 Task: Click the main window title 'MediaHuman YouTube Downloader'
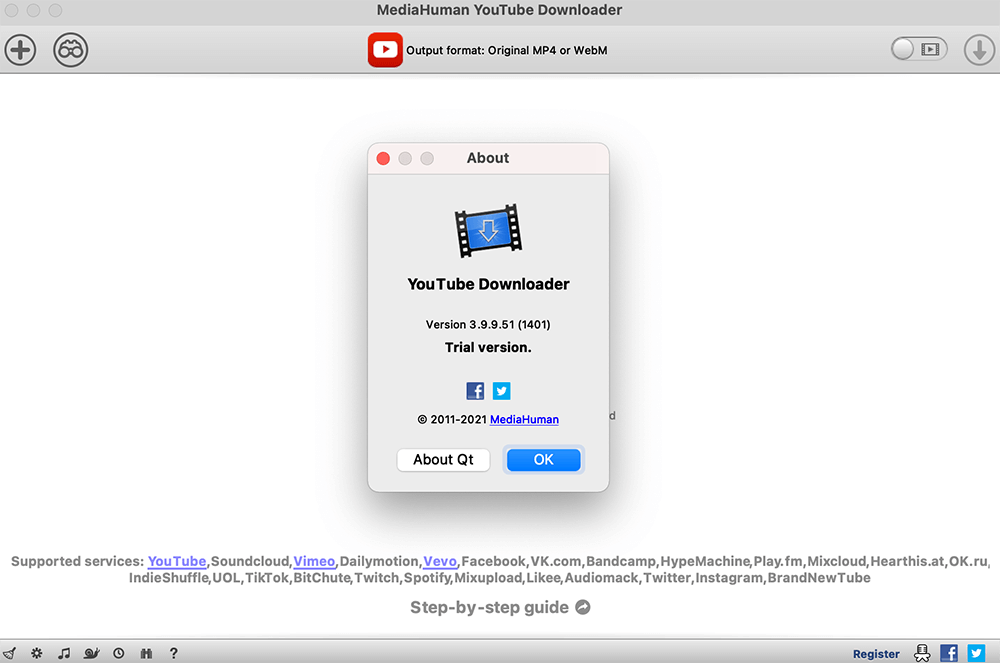(499, 10)
